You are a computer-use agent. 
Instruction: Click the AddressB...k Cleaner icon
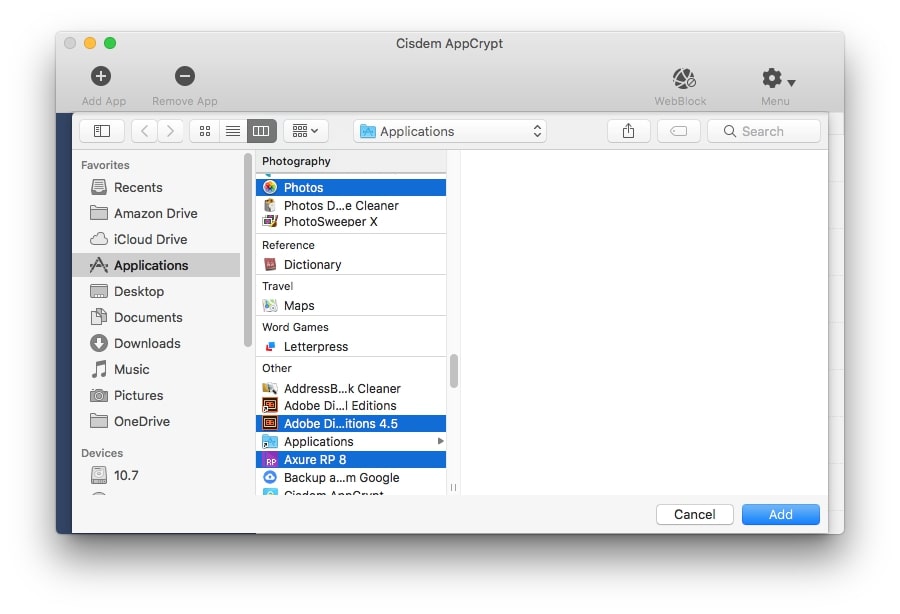tap(270, 388)
